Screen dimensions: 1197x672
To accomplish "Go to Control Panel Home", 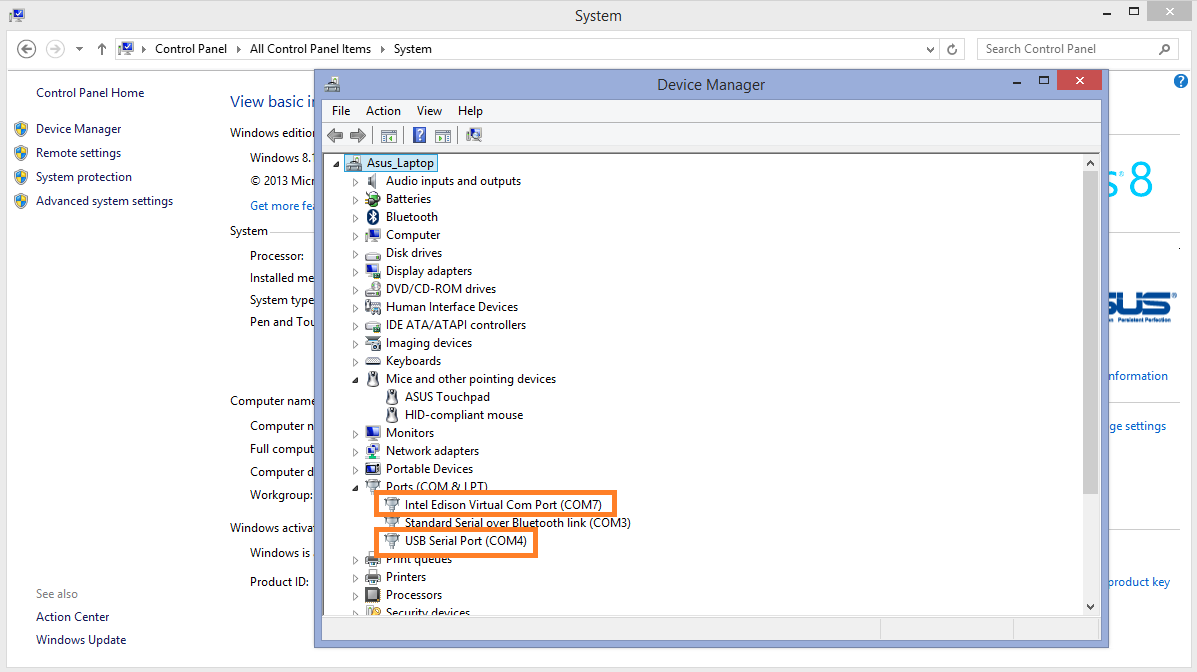I will pyautogui.click(x=90, y=92).
